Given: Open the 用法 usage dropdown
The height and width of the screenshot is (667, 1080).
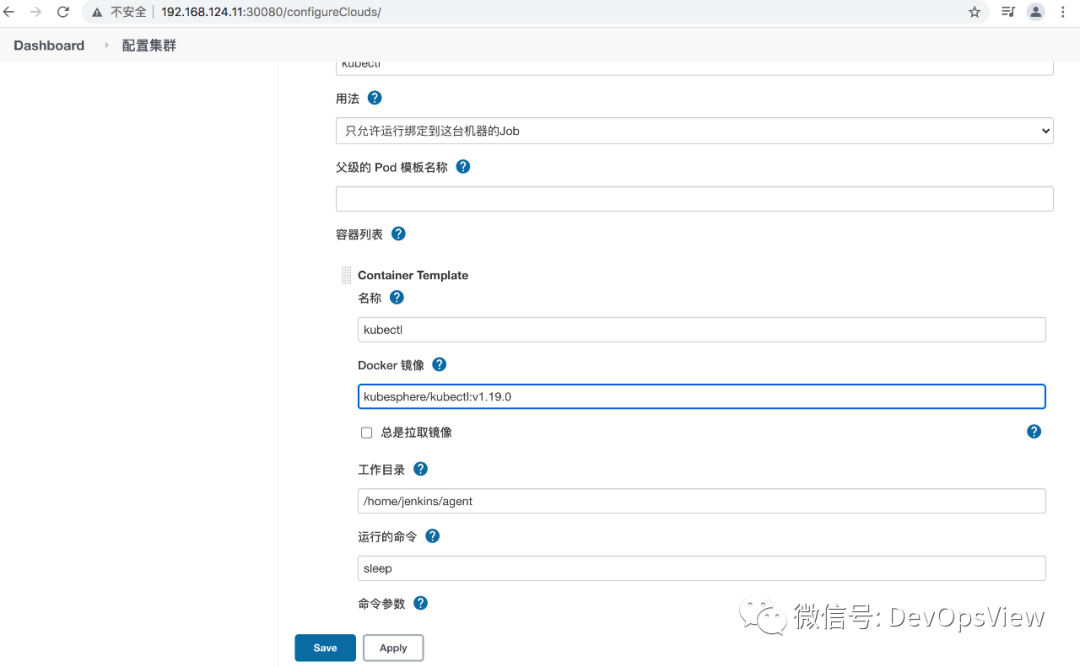Looking at the screenshot, I should pyautogui.click(x=694, y=131).
